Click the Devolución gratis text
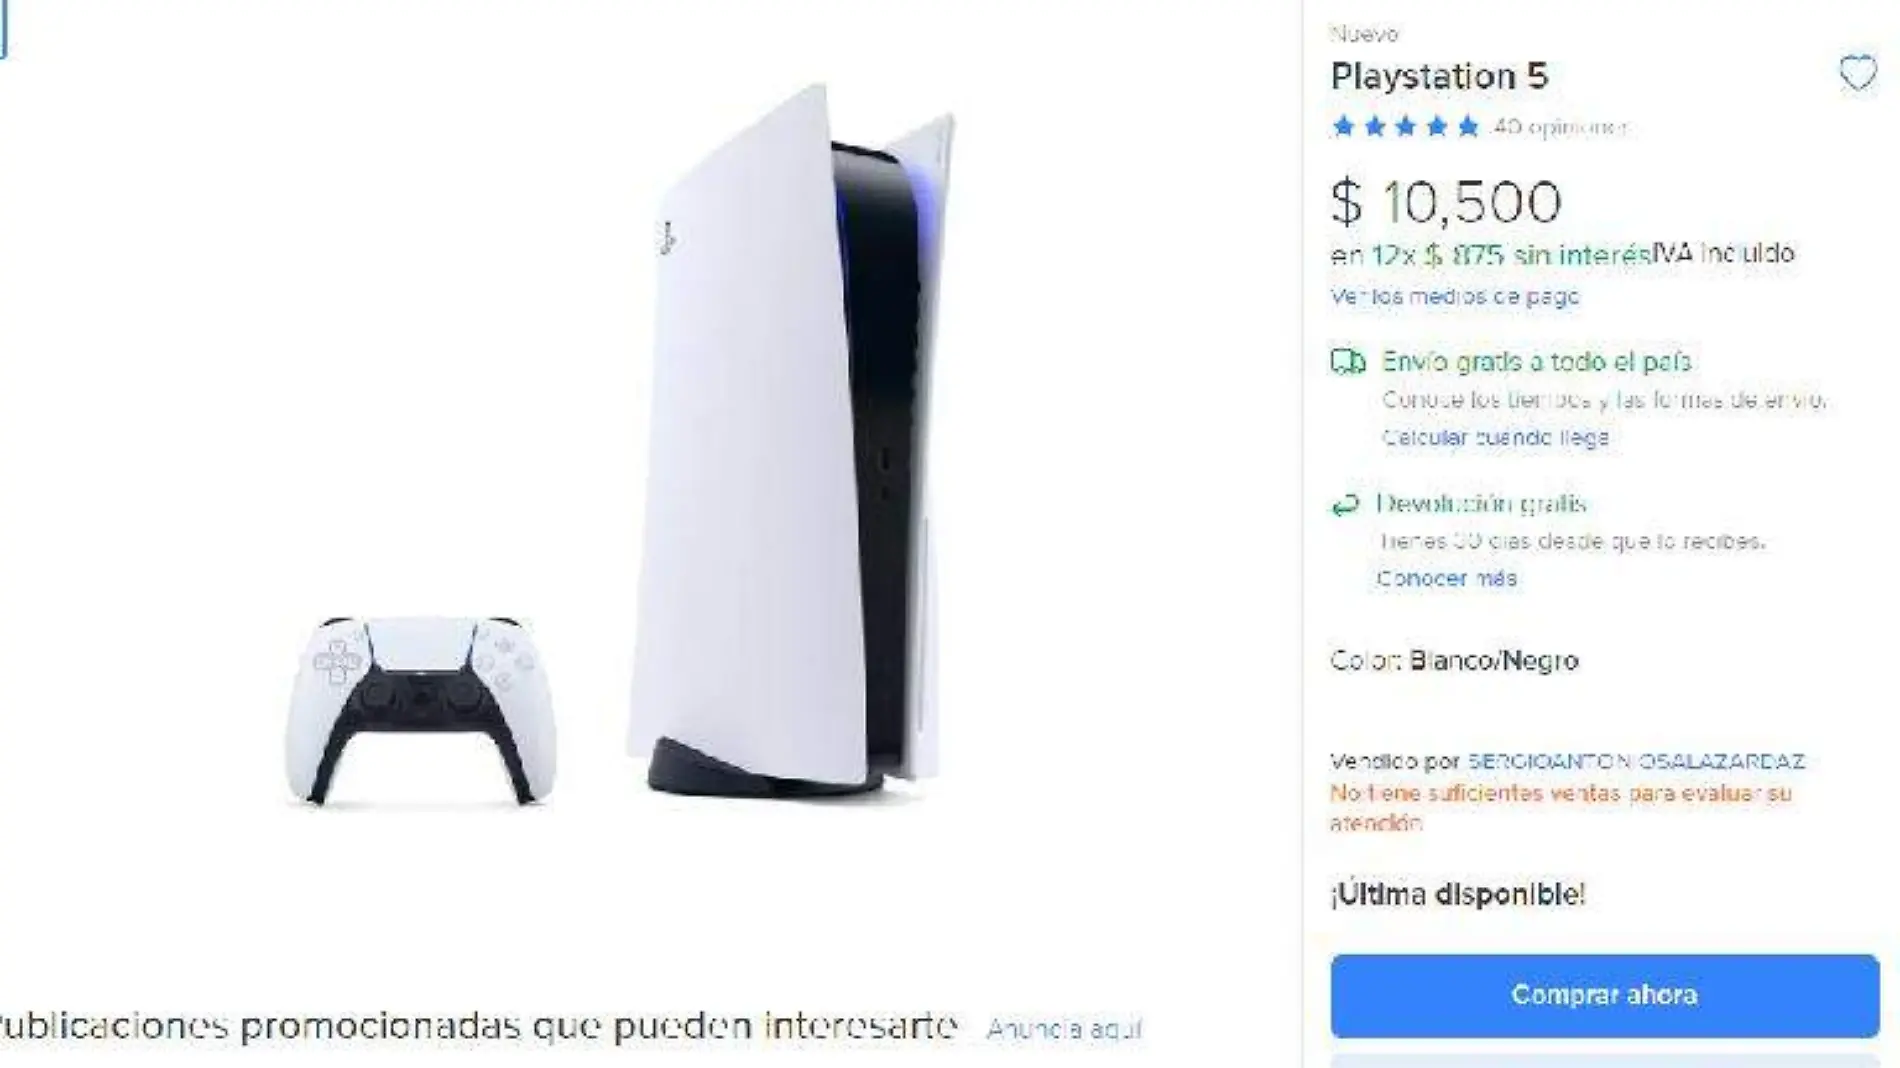Screen dimensions: 1900x1068 [1481, 503]
